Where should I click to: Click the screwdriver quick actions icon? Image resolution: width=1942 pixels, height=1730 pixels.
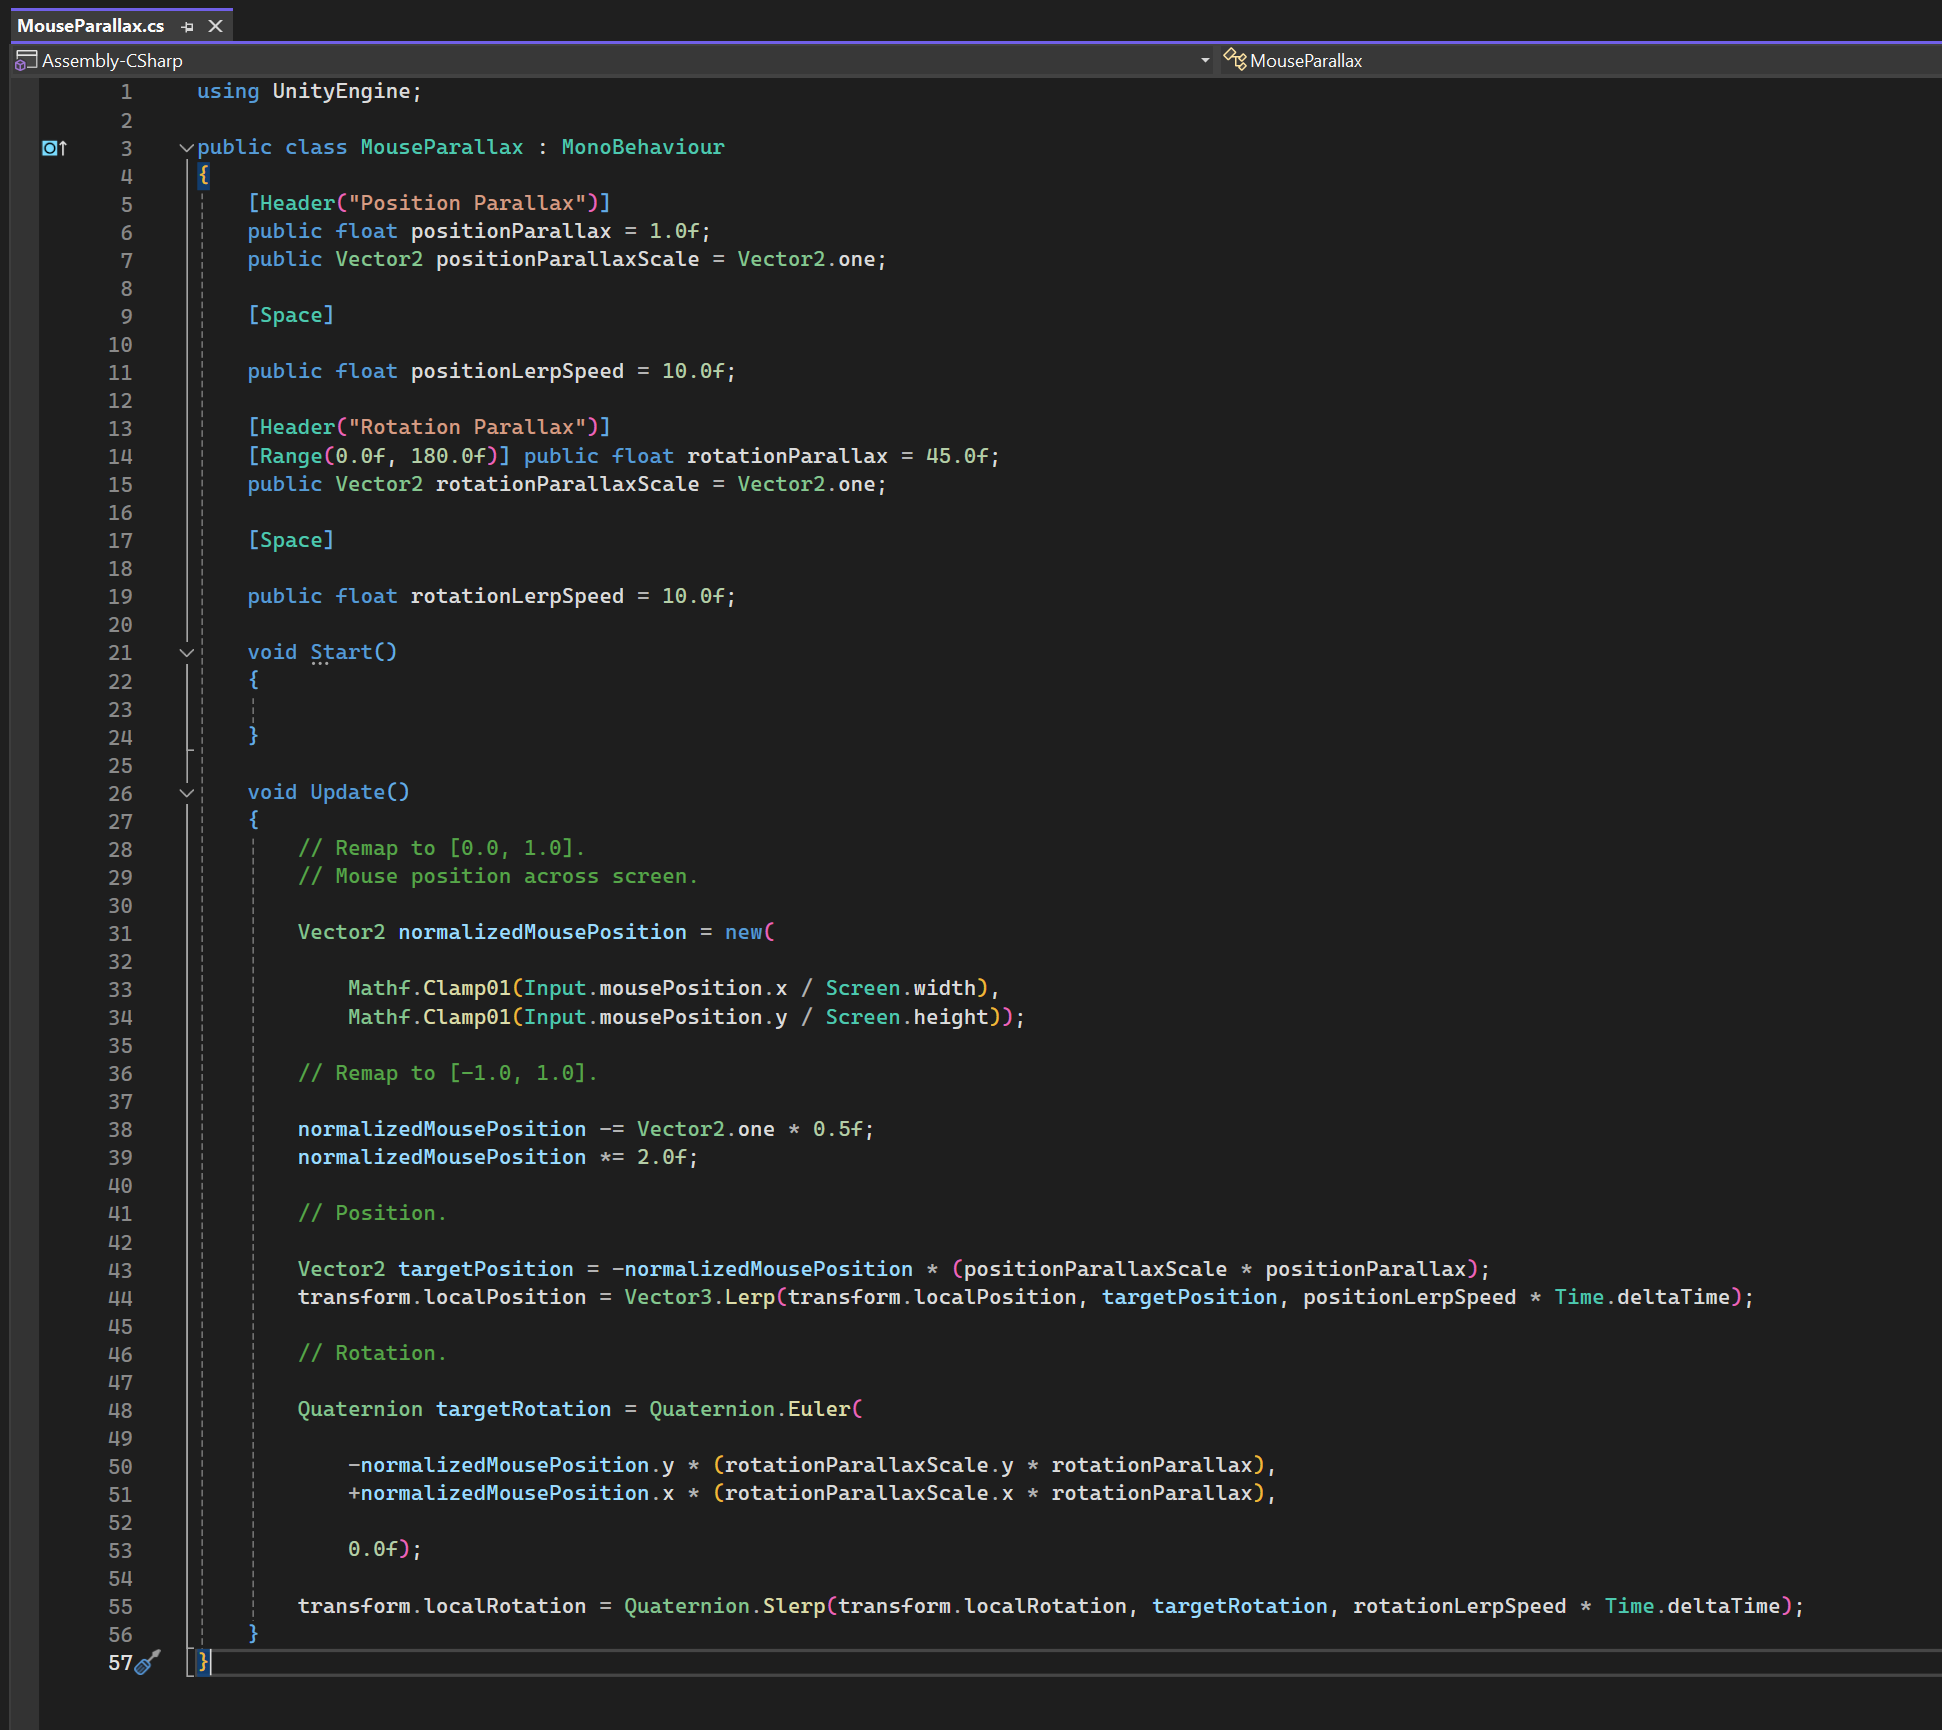tap(148, 1663)
